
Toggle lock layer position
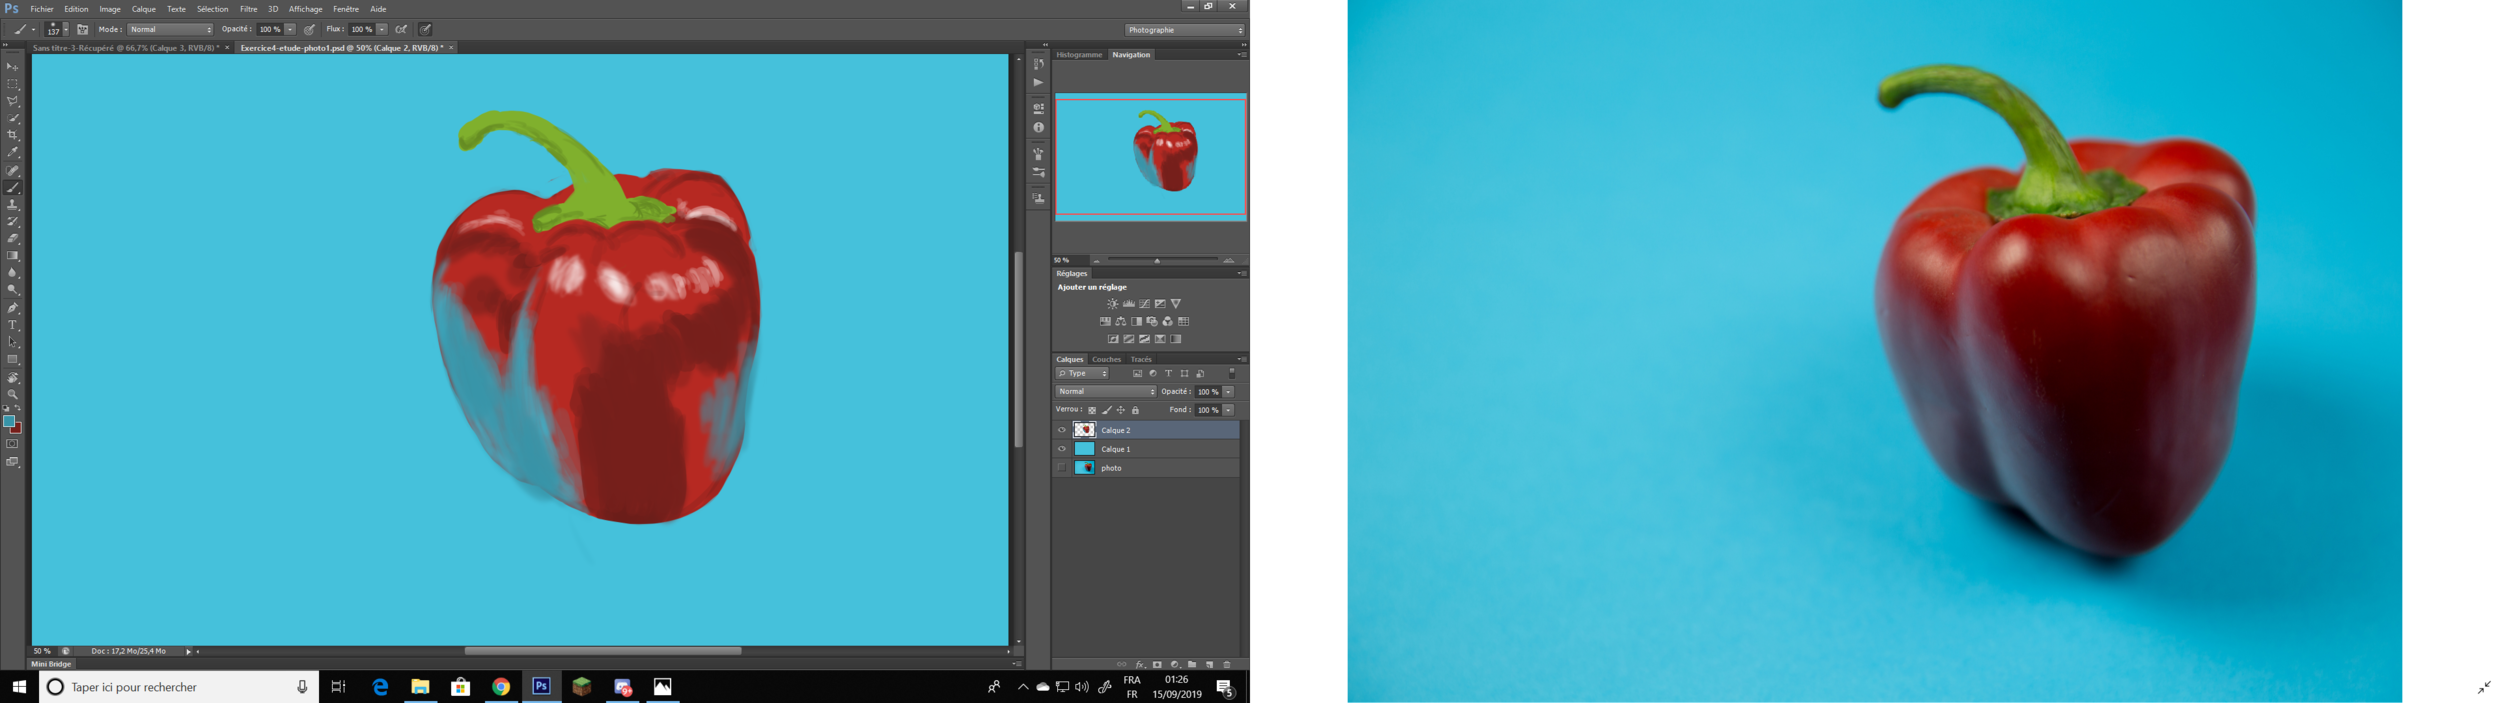(x=1121, y=411)
